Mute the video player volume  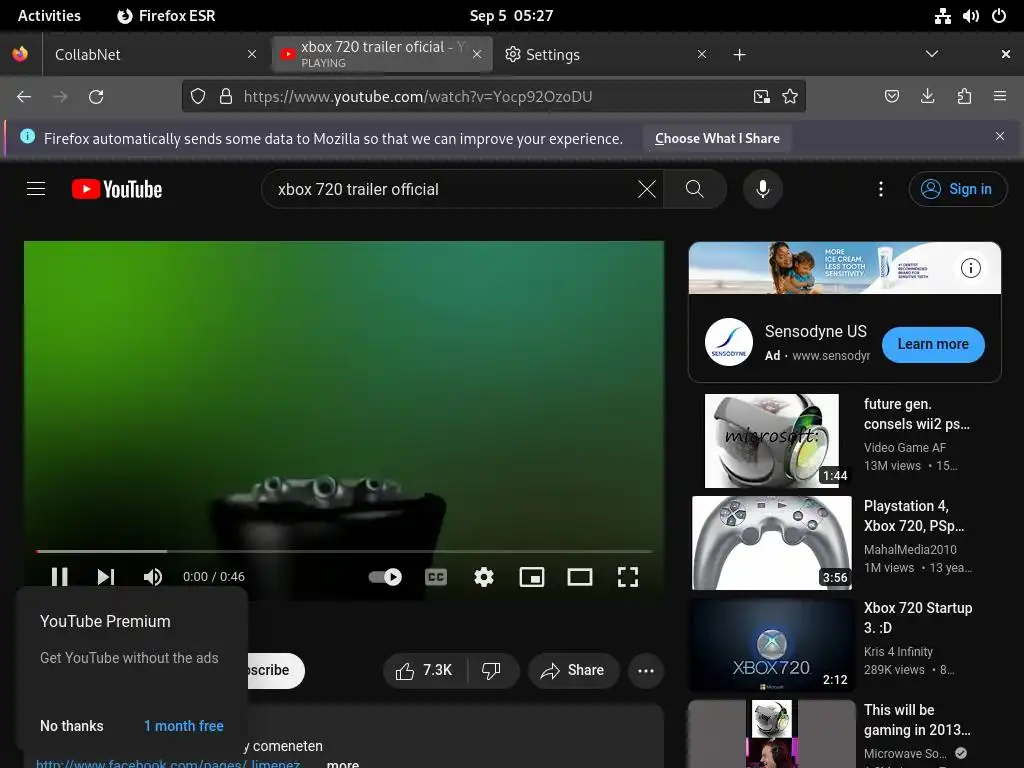pos(152,577)
